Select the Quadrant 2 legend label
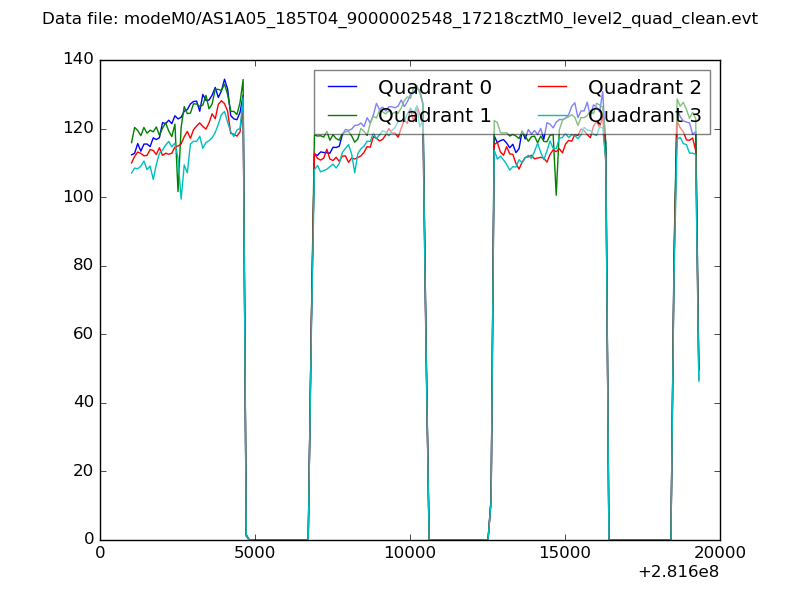The image size is (800, 600). [x=644, y=88]
